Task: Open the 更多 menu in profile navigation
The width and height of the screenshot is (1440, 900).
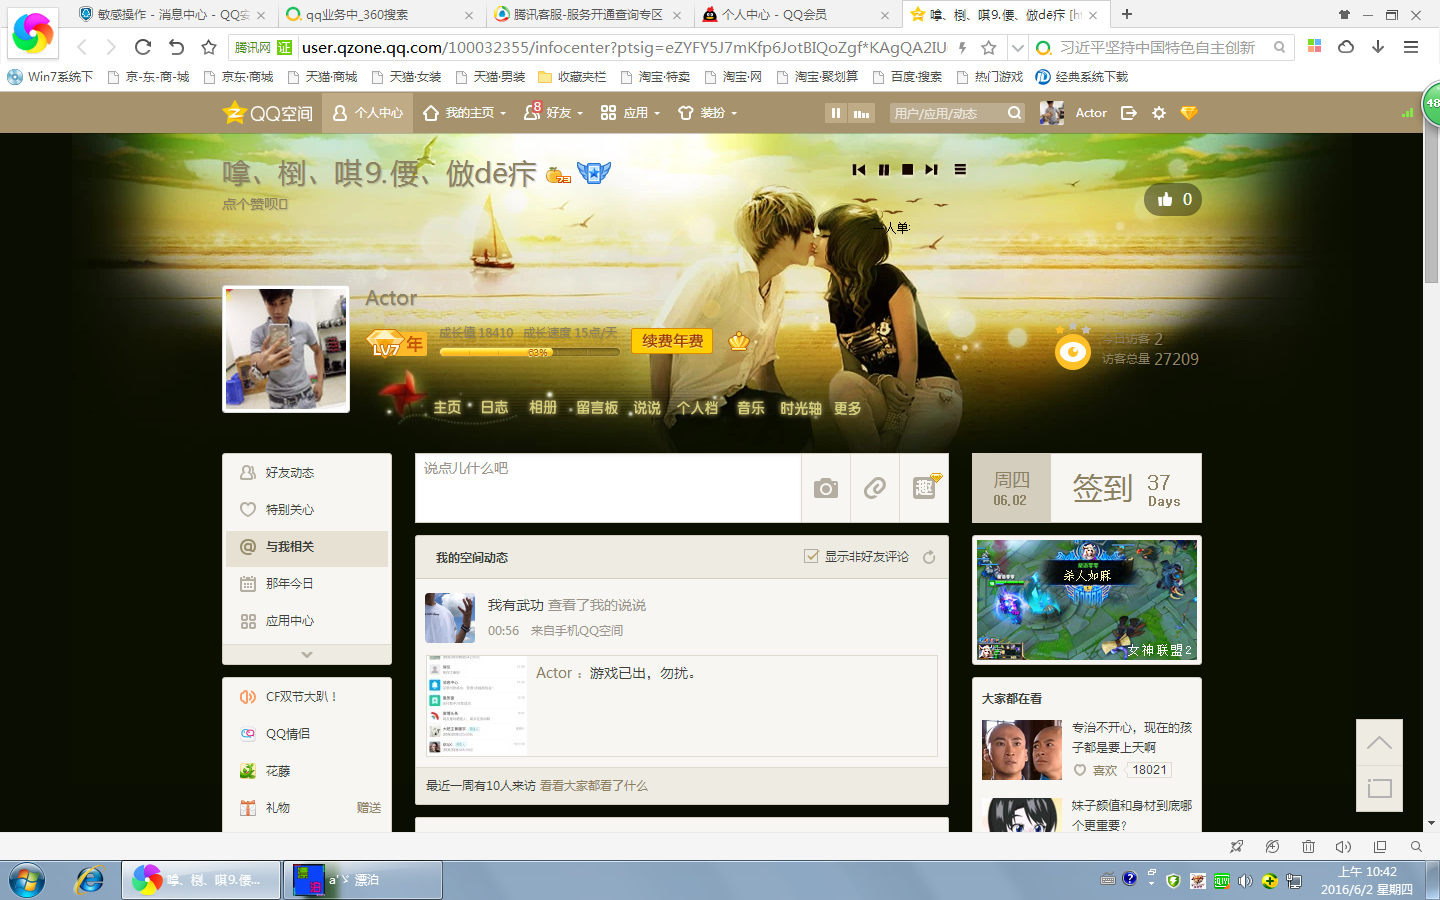Action: [848, 408]
